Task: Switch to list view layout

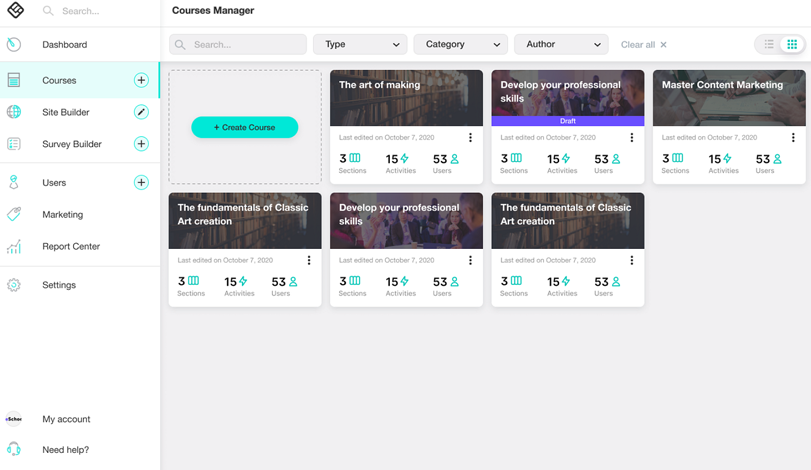Action: pyautogui.click(x=769, y=44)
